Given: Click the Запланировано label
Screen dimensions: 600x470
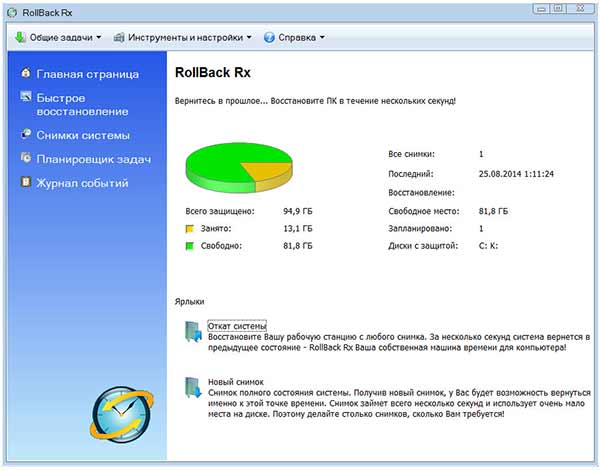Looking at the screenshot, I should (x=420, y=228).
